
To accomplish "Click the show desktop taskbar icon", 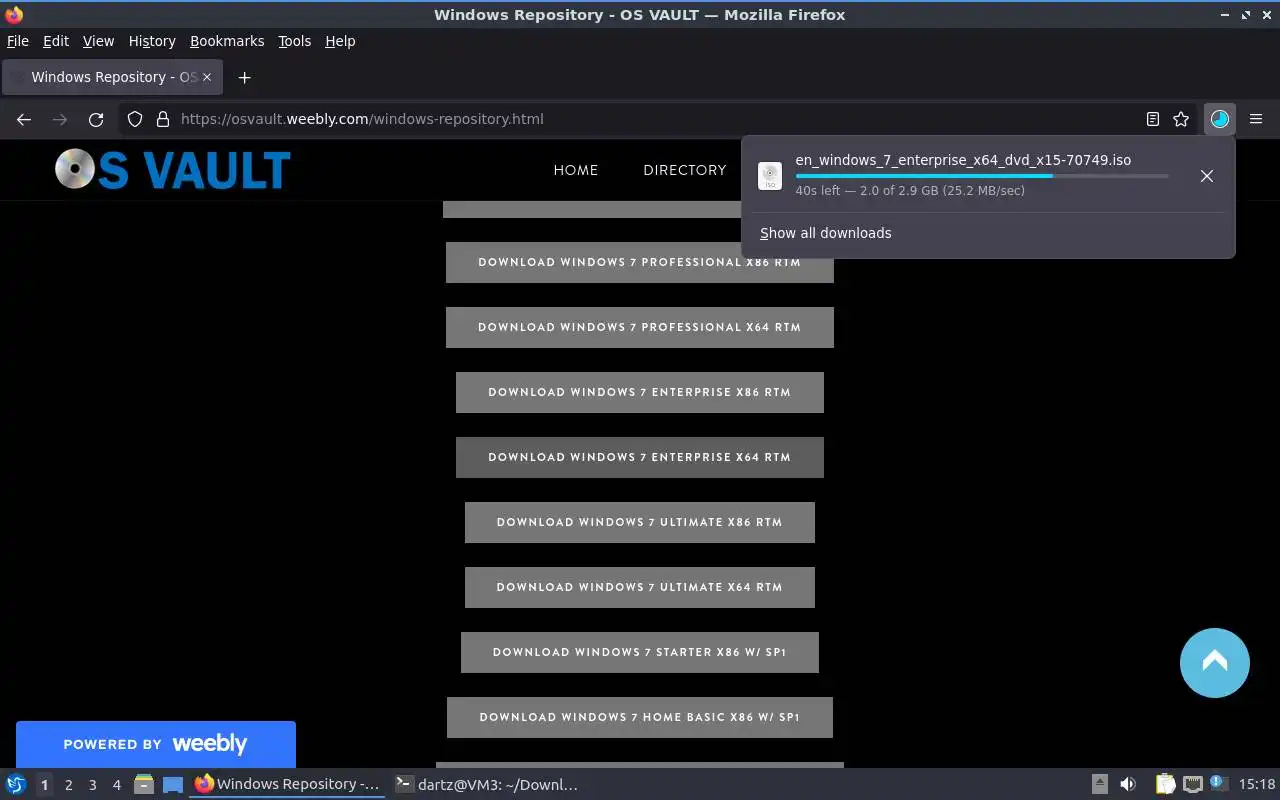I will pyautogui.click(x=172, y=785).
